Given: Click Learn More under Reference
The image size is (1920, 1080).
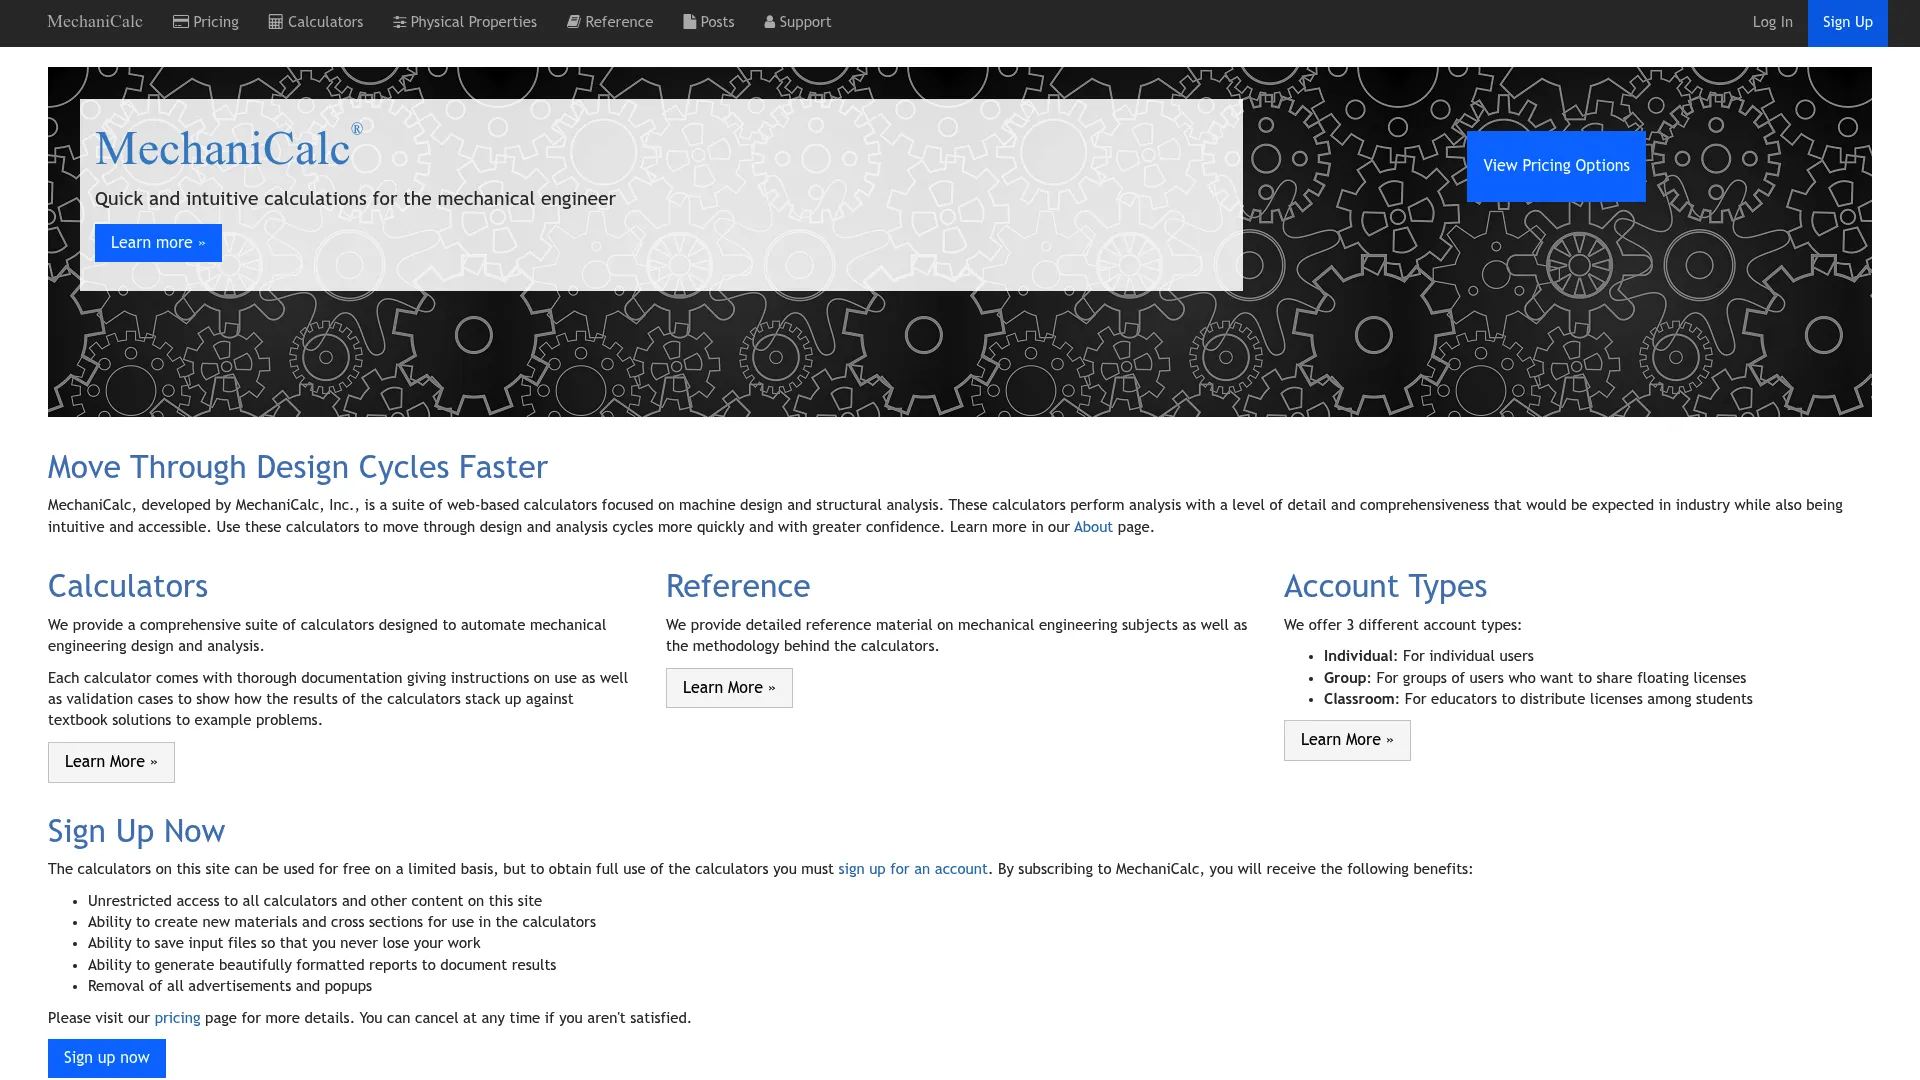Looking at the screenshot, I should (729, 688).
